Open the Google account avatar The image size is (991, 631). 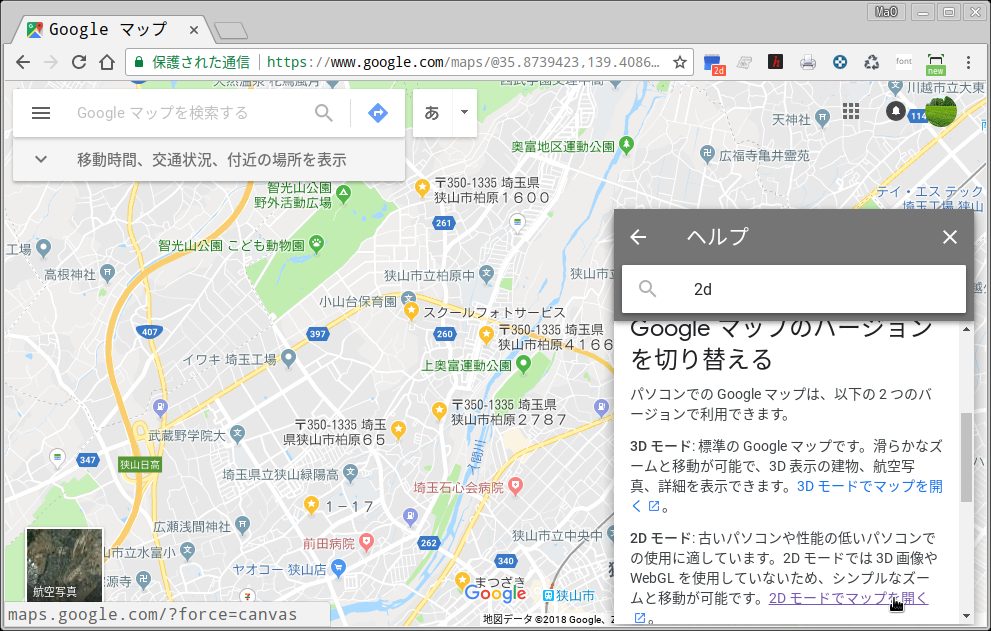(x=941, y=111)
